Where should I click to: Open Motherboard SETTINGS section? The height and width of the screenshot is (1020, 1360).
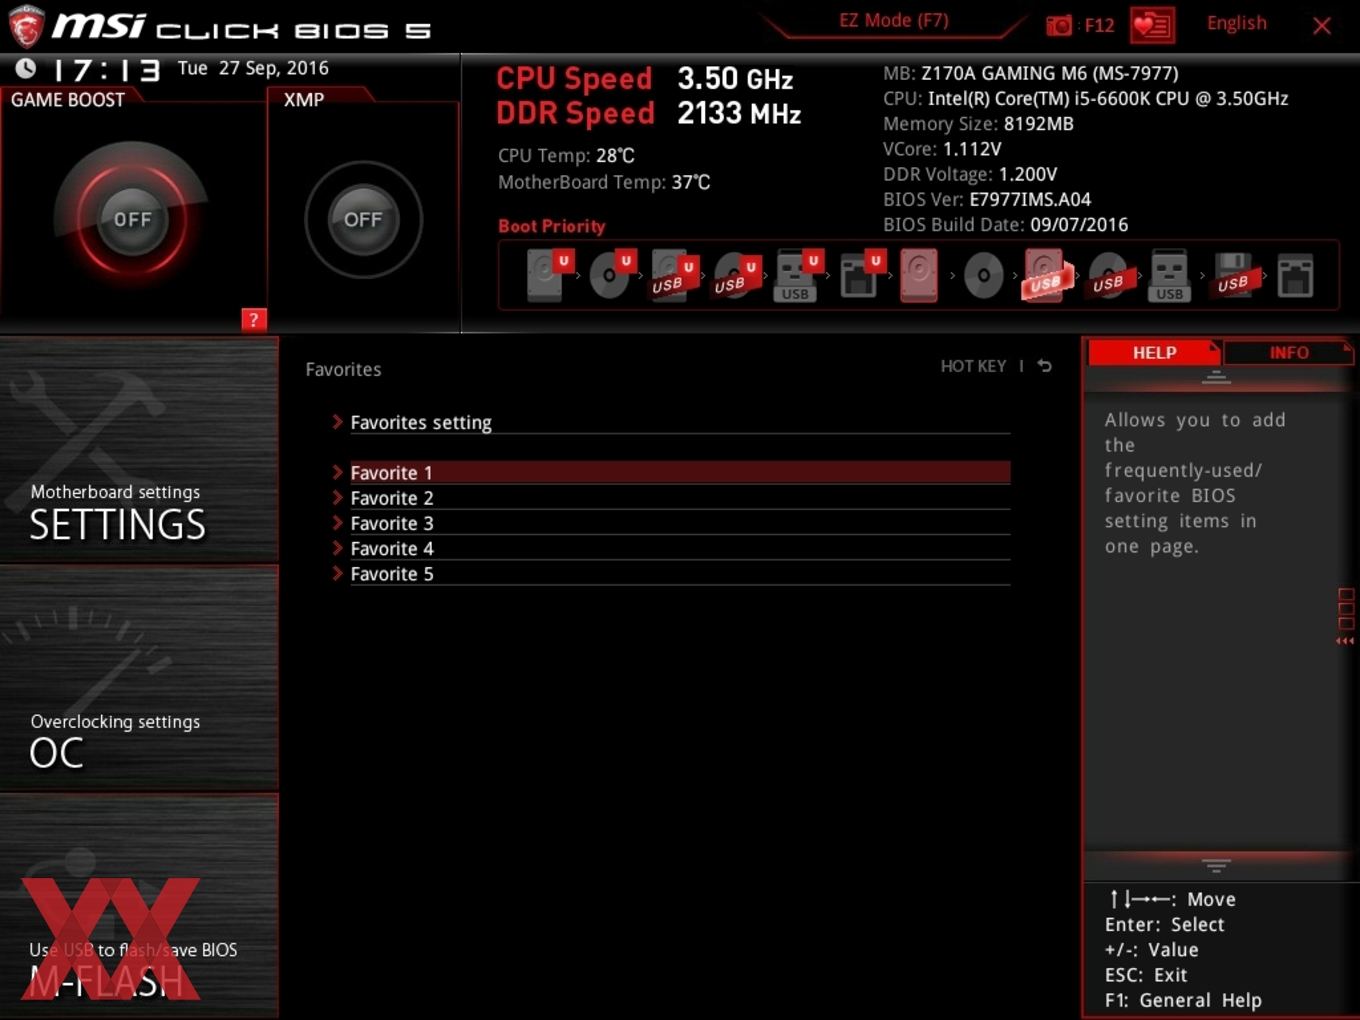point(139,450)
